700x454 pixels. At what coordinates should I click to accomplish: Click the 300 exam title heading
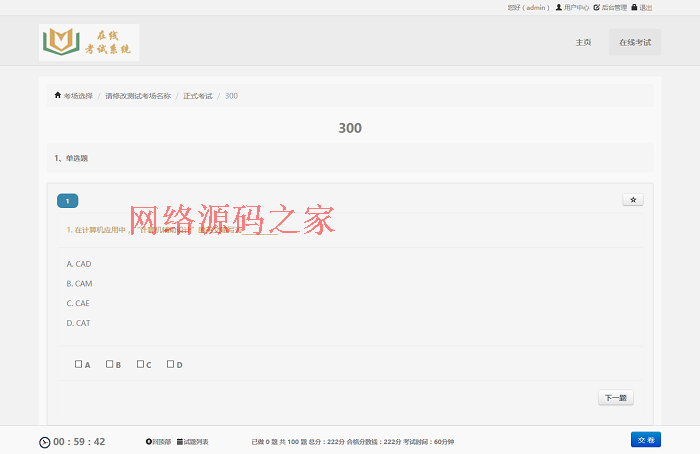point(350,128)
